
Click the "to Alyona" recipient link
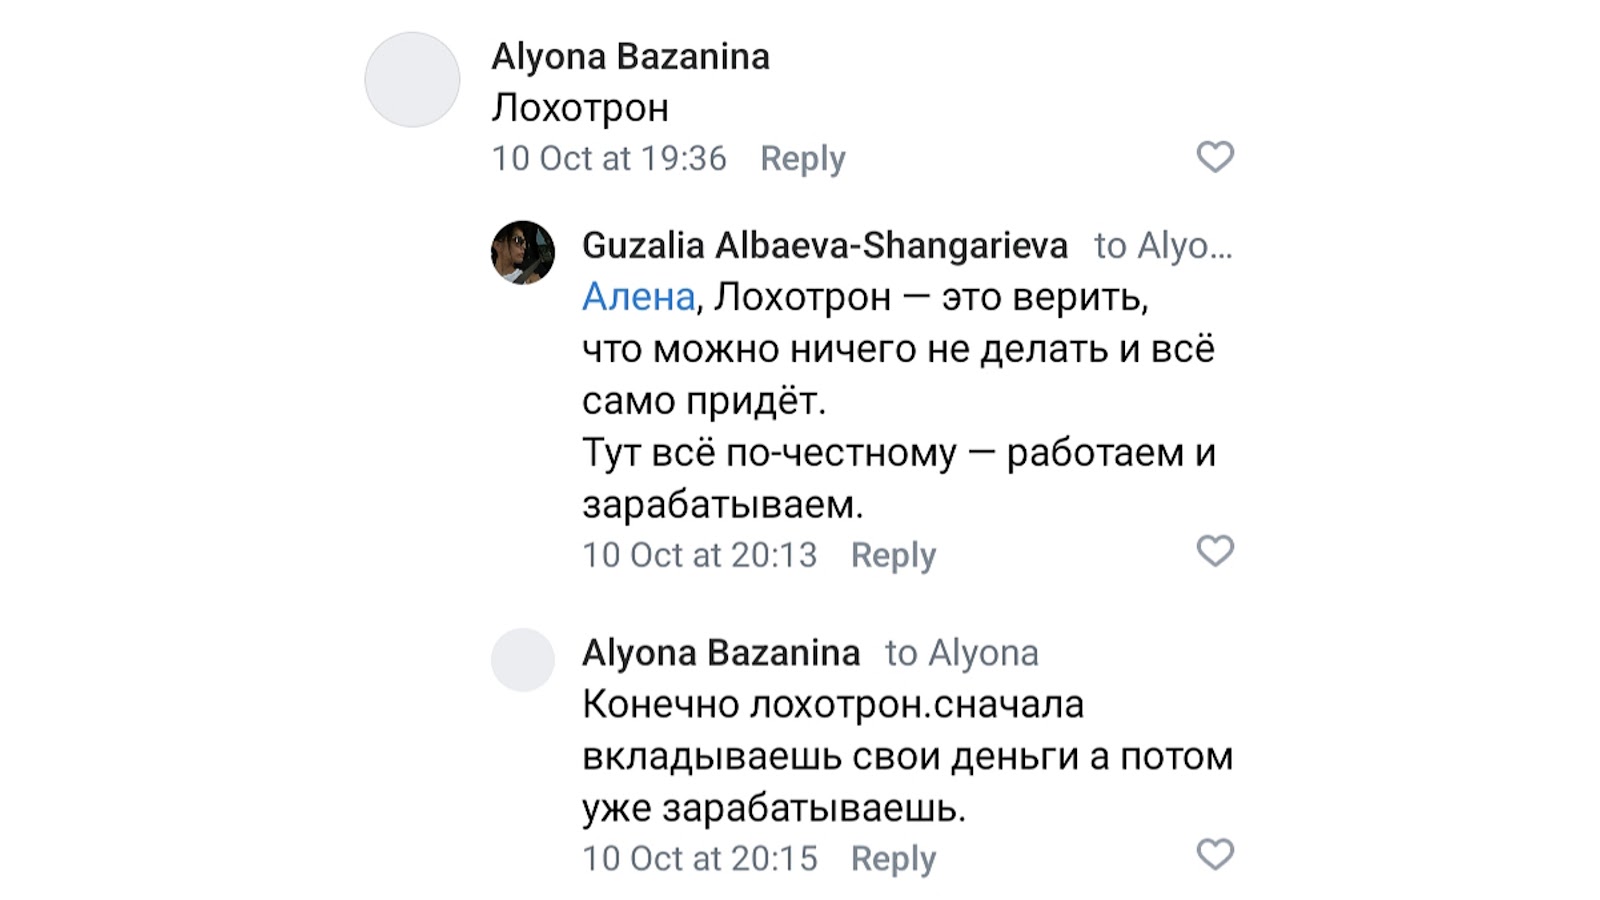coord(961,653)
